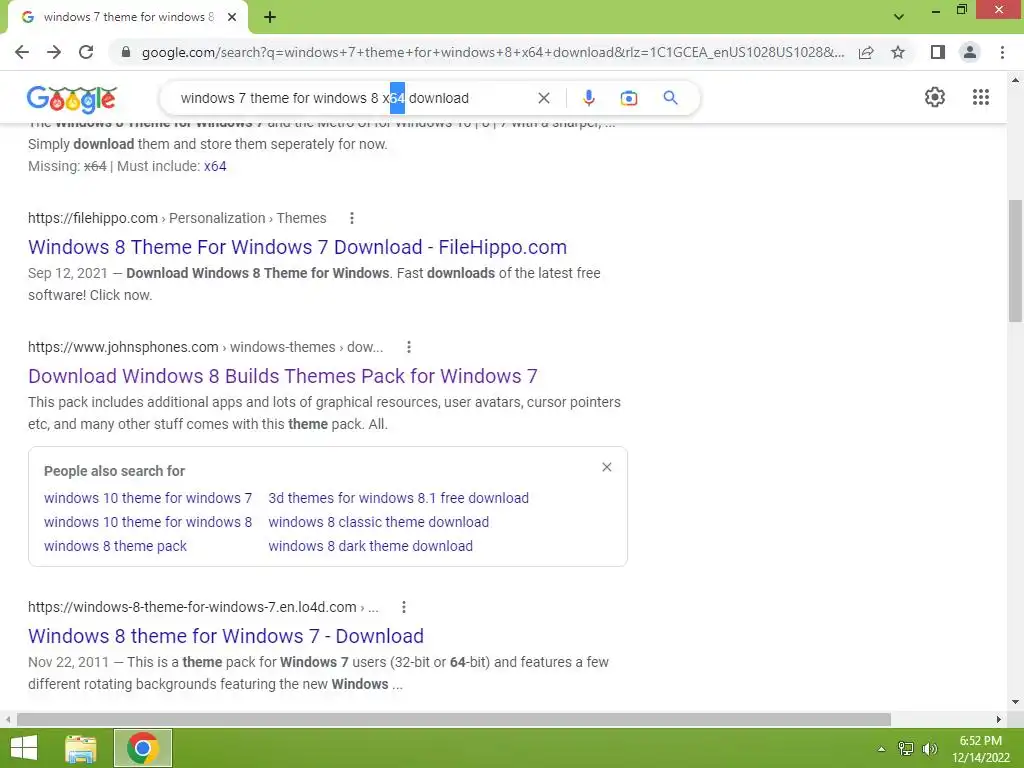Open more options for johnsphones.com result
1024x768 pixels.
[409, 347]
